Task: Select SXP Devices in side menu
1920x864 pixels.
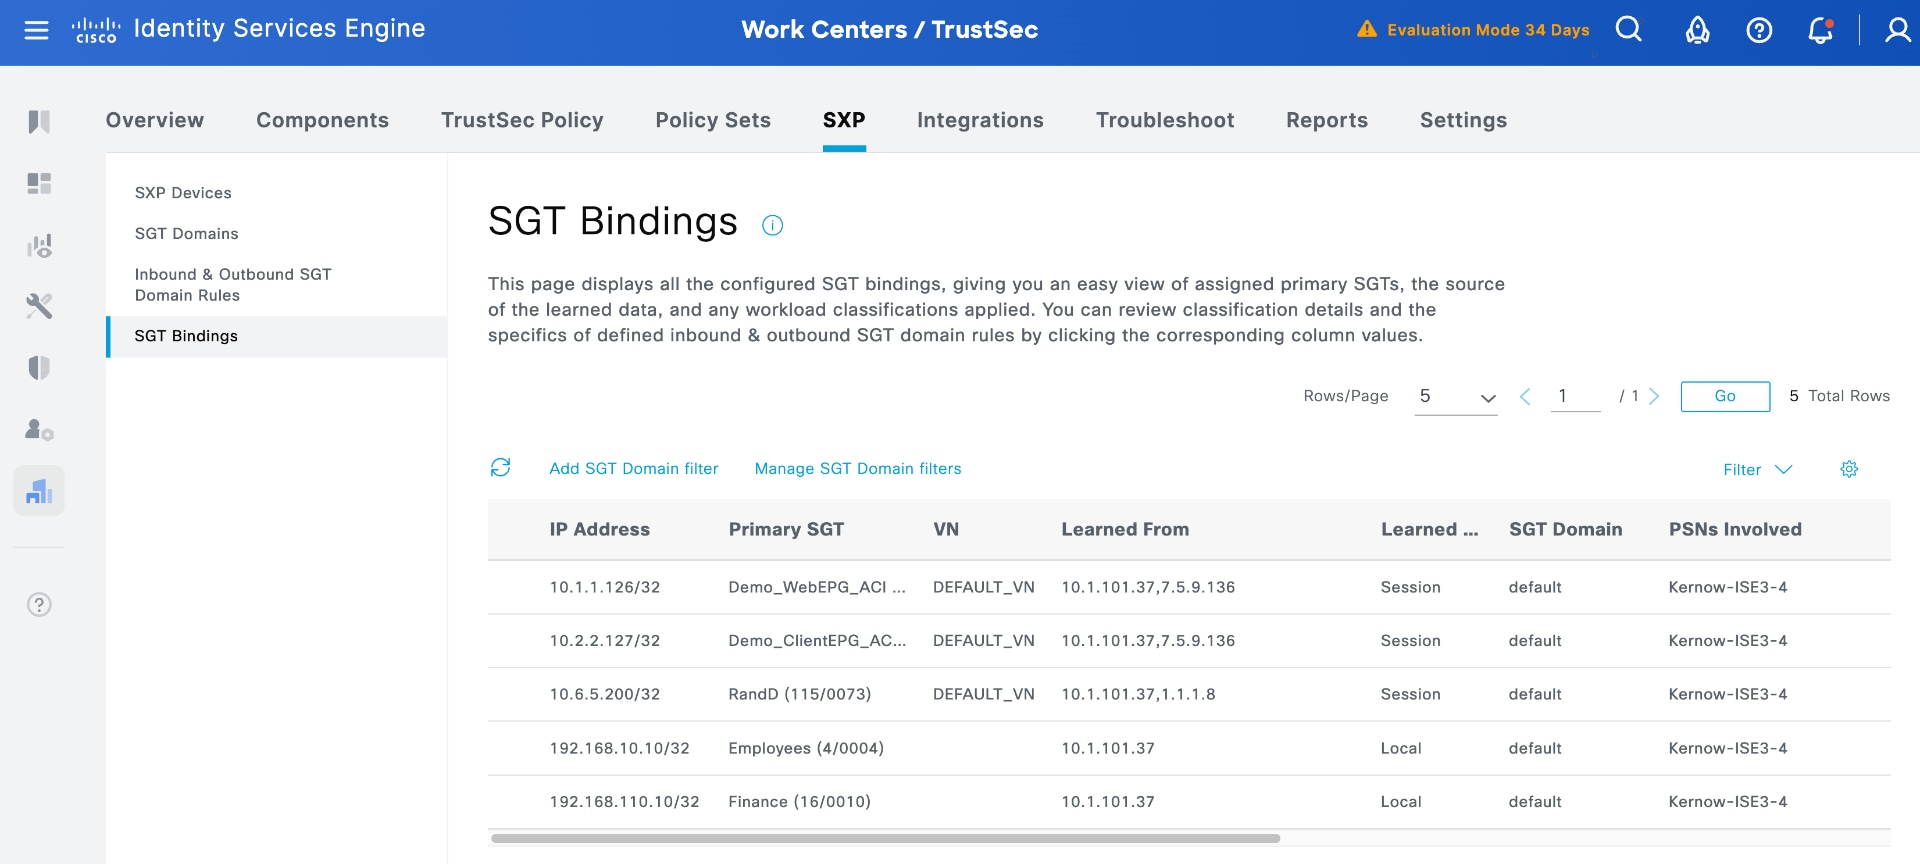Action: click(183, 193)
